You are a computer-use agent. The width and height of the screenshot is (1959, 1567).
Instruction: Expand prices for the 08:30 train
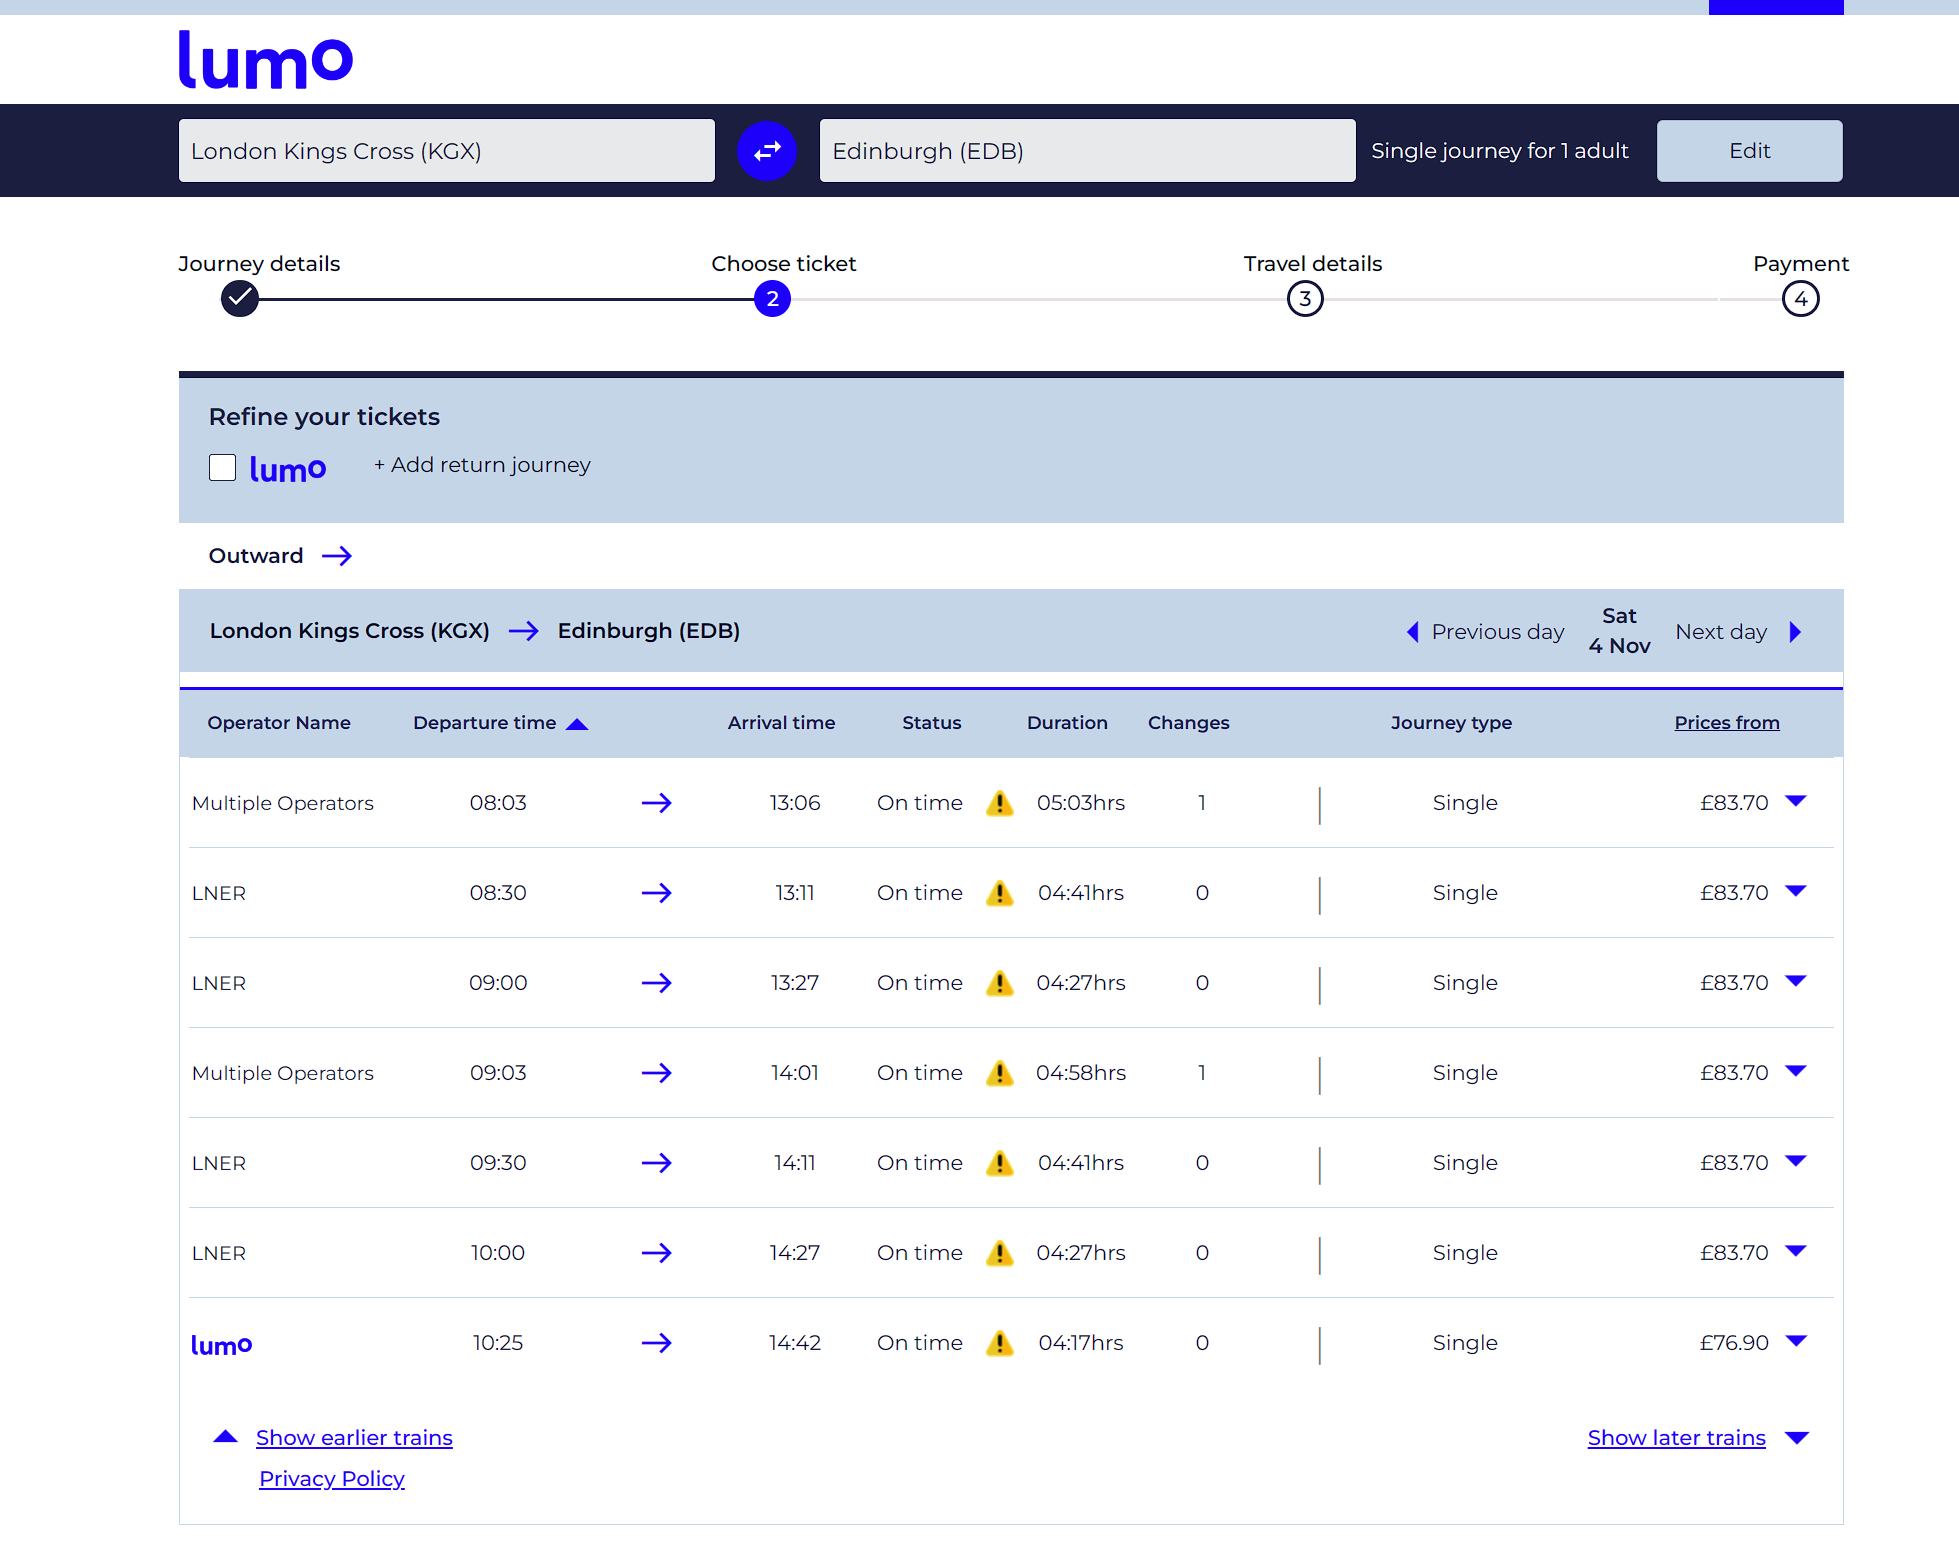[1796, 891]
